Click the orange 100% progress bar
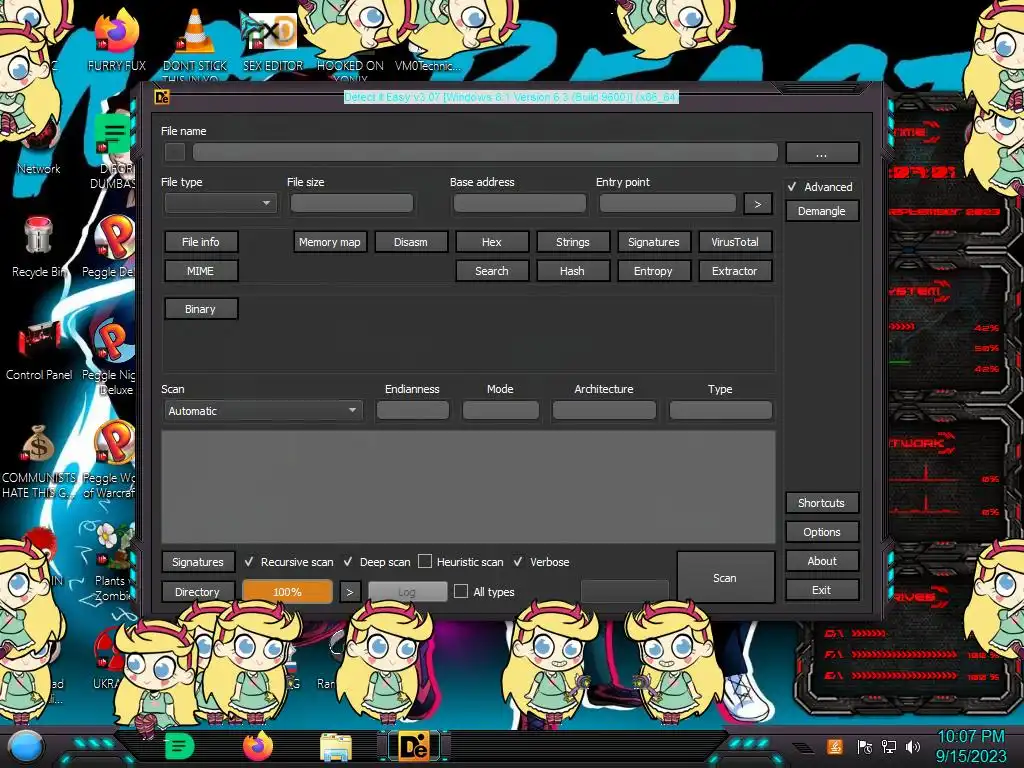 point(287,592)
